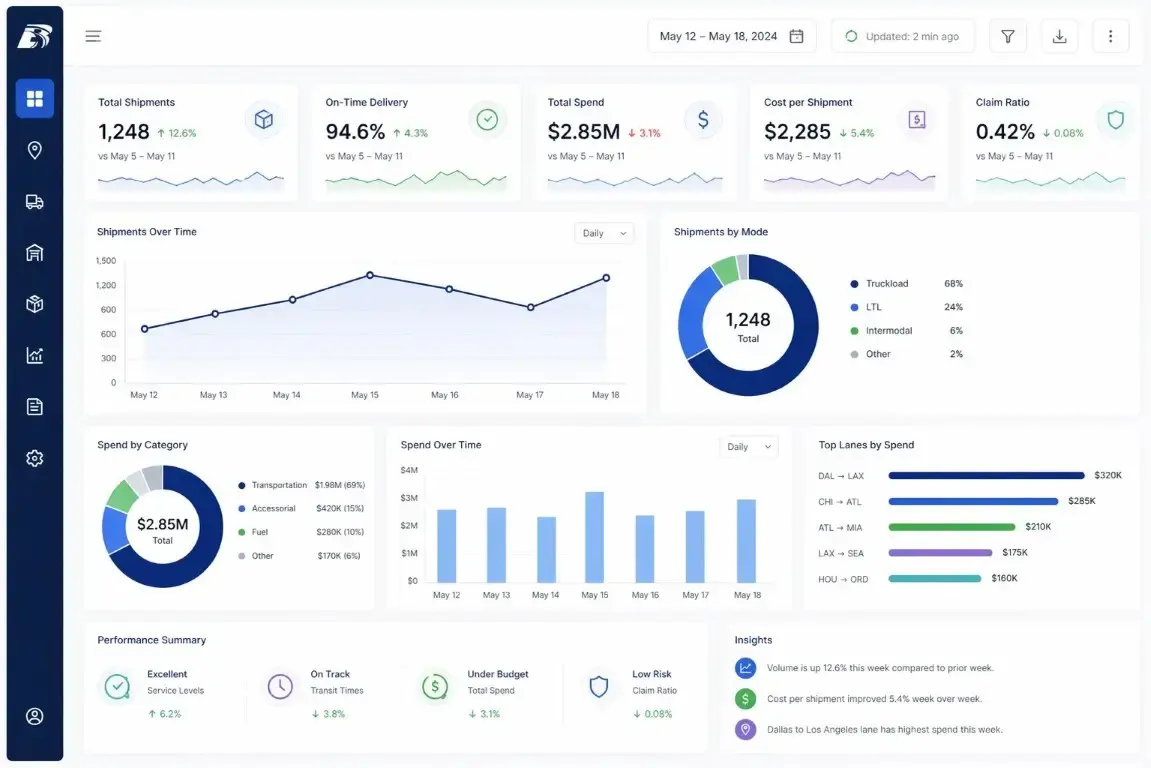Viewport: 1151px width, 768px height.
Task: Open the warehouse sidebar icon
Action: click(35, 253)
